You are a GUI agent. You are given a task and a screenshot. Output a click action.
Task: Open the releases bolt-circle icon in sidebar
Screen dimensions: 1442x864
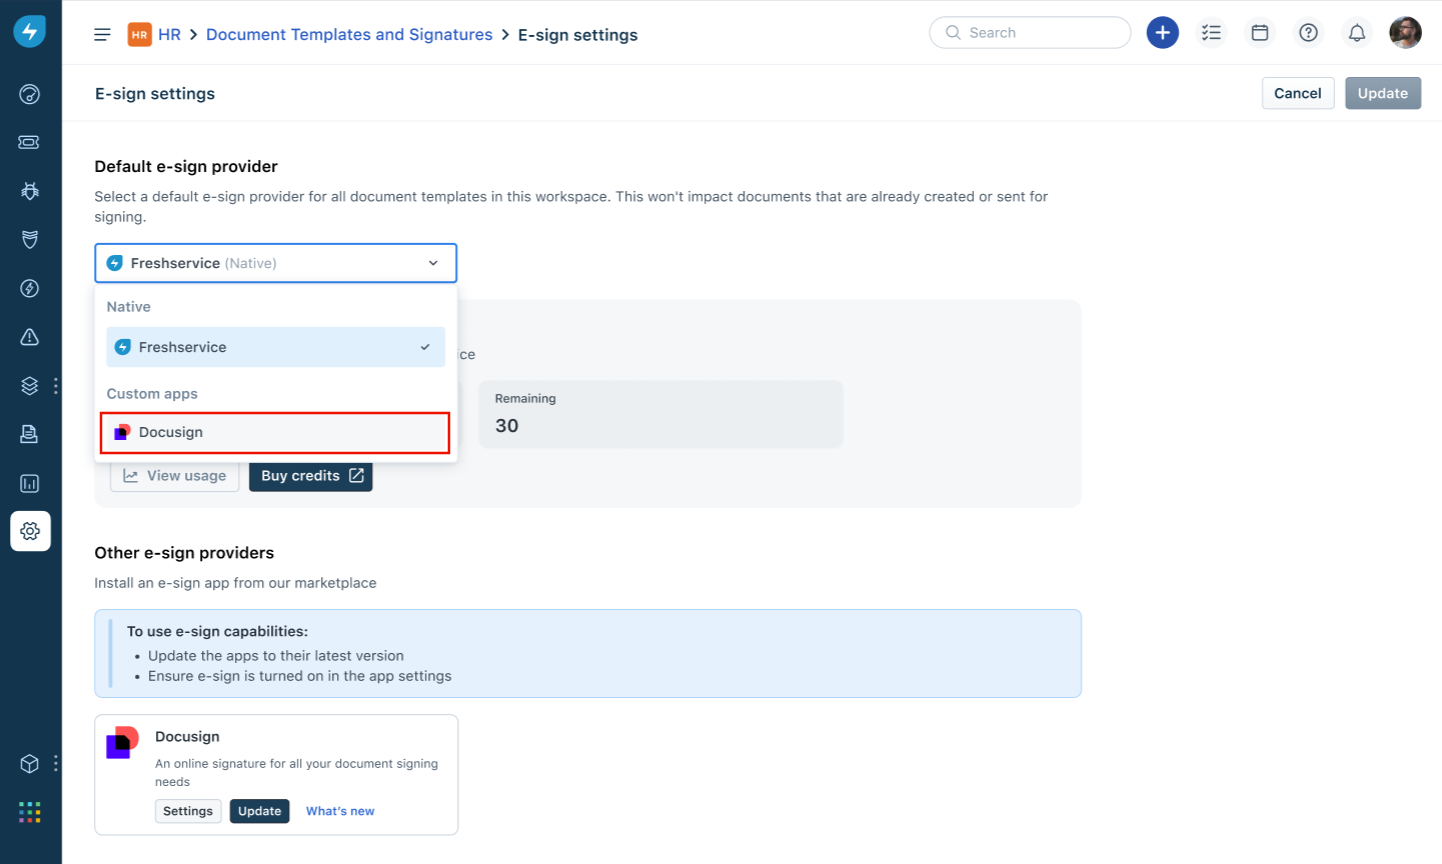(30, 288)
